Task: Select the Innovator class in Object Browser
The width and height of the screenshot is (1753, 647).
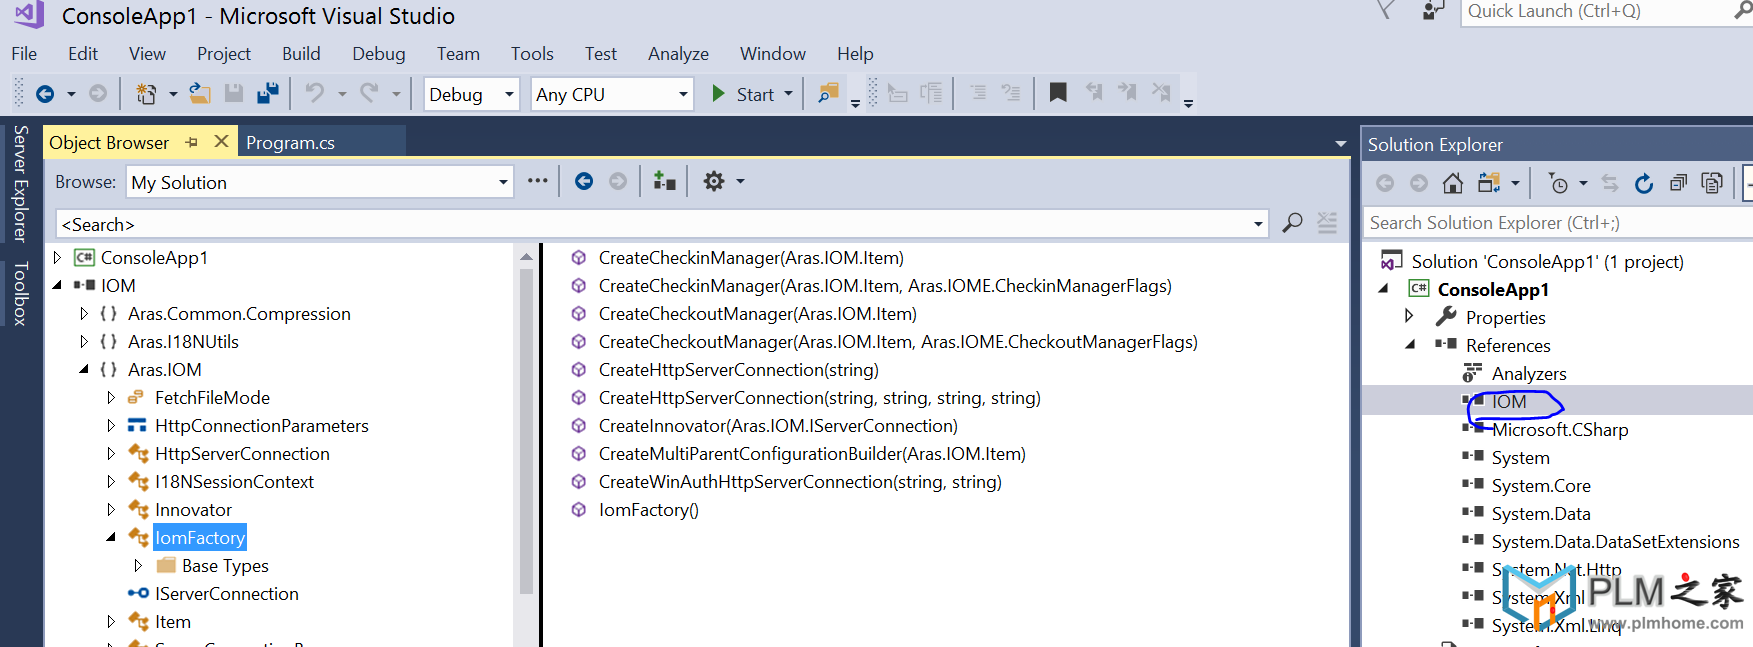Action: click(193, 510)
